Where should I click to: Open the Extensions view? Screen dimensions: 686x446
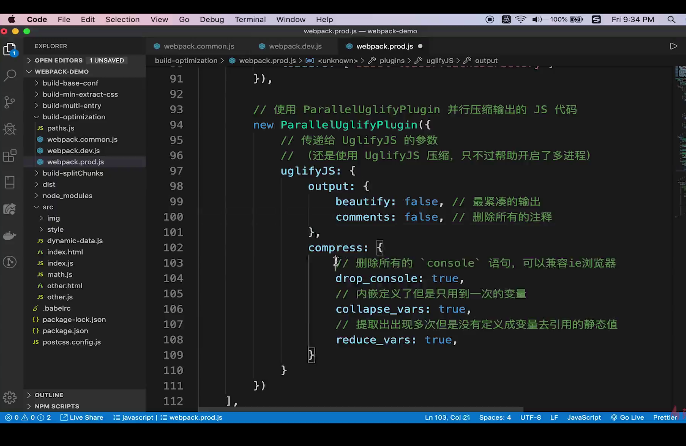pos(10,155)
